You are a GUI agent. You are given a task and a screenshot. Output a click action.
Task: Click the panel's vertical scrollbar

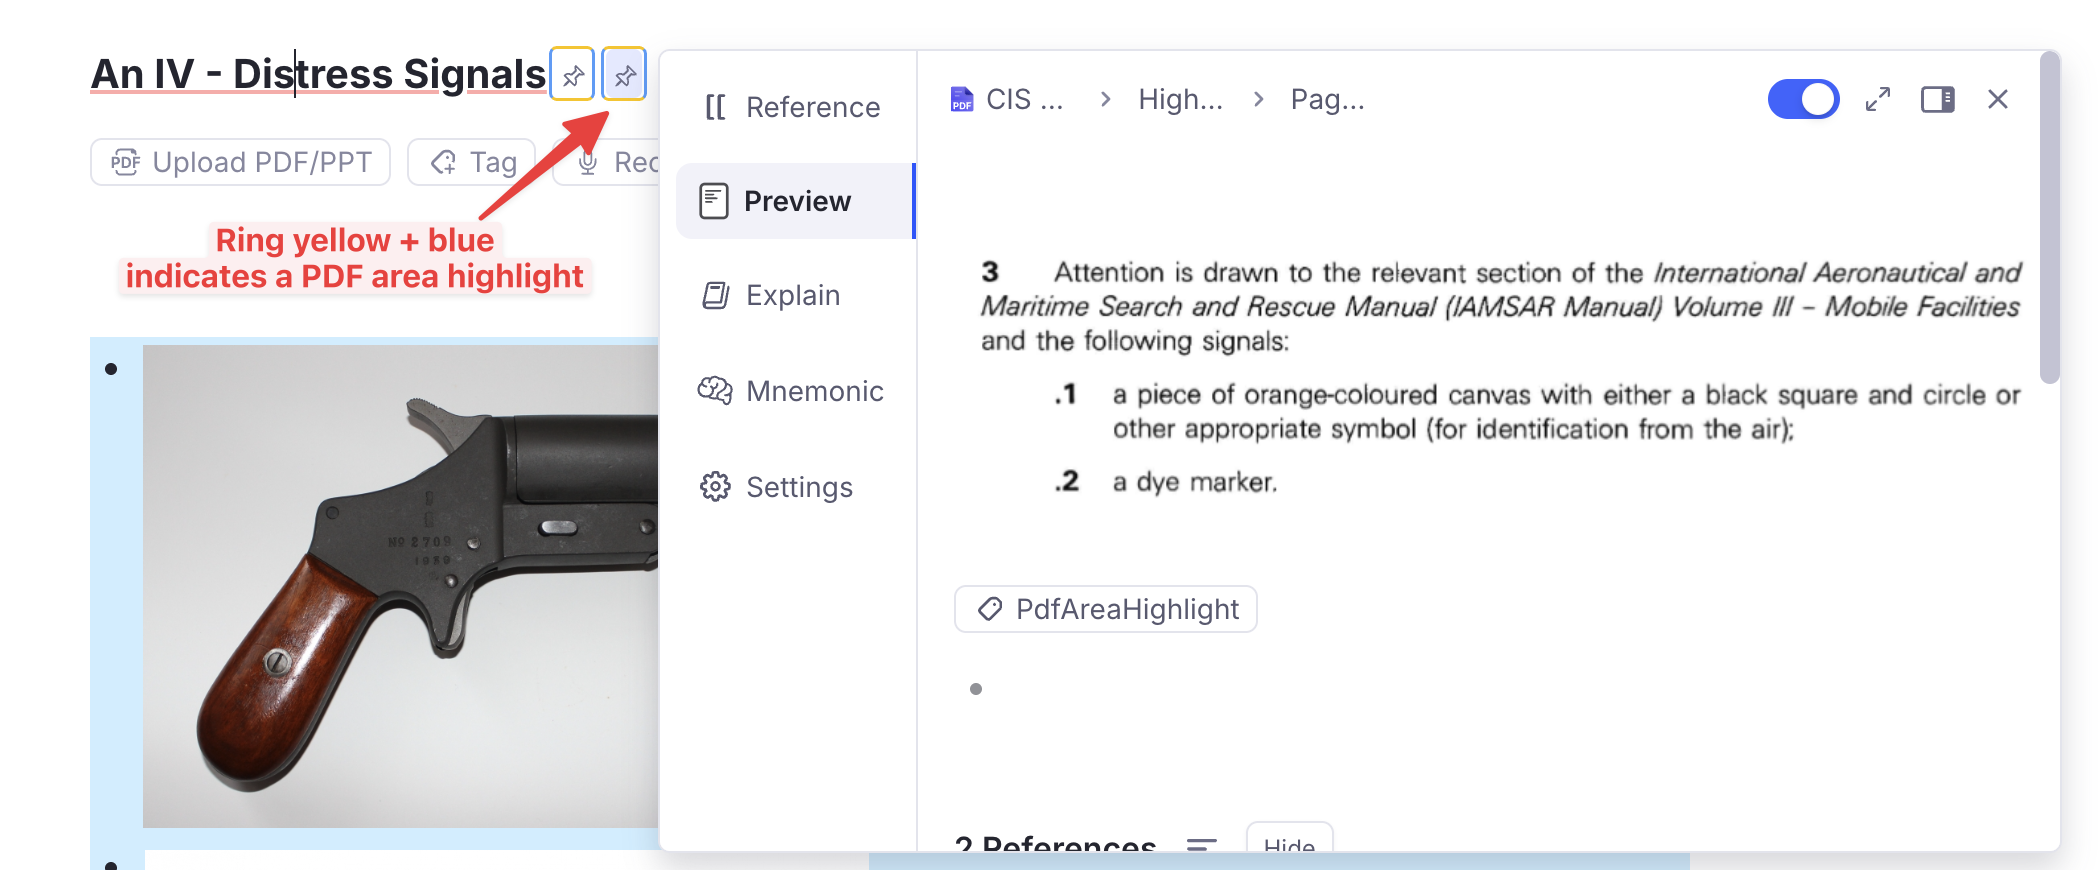pyautogui.click(x=2050, y=218)
